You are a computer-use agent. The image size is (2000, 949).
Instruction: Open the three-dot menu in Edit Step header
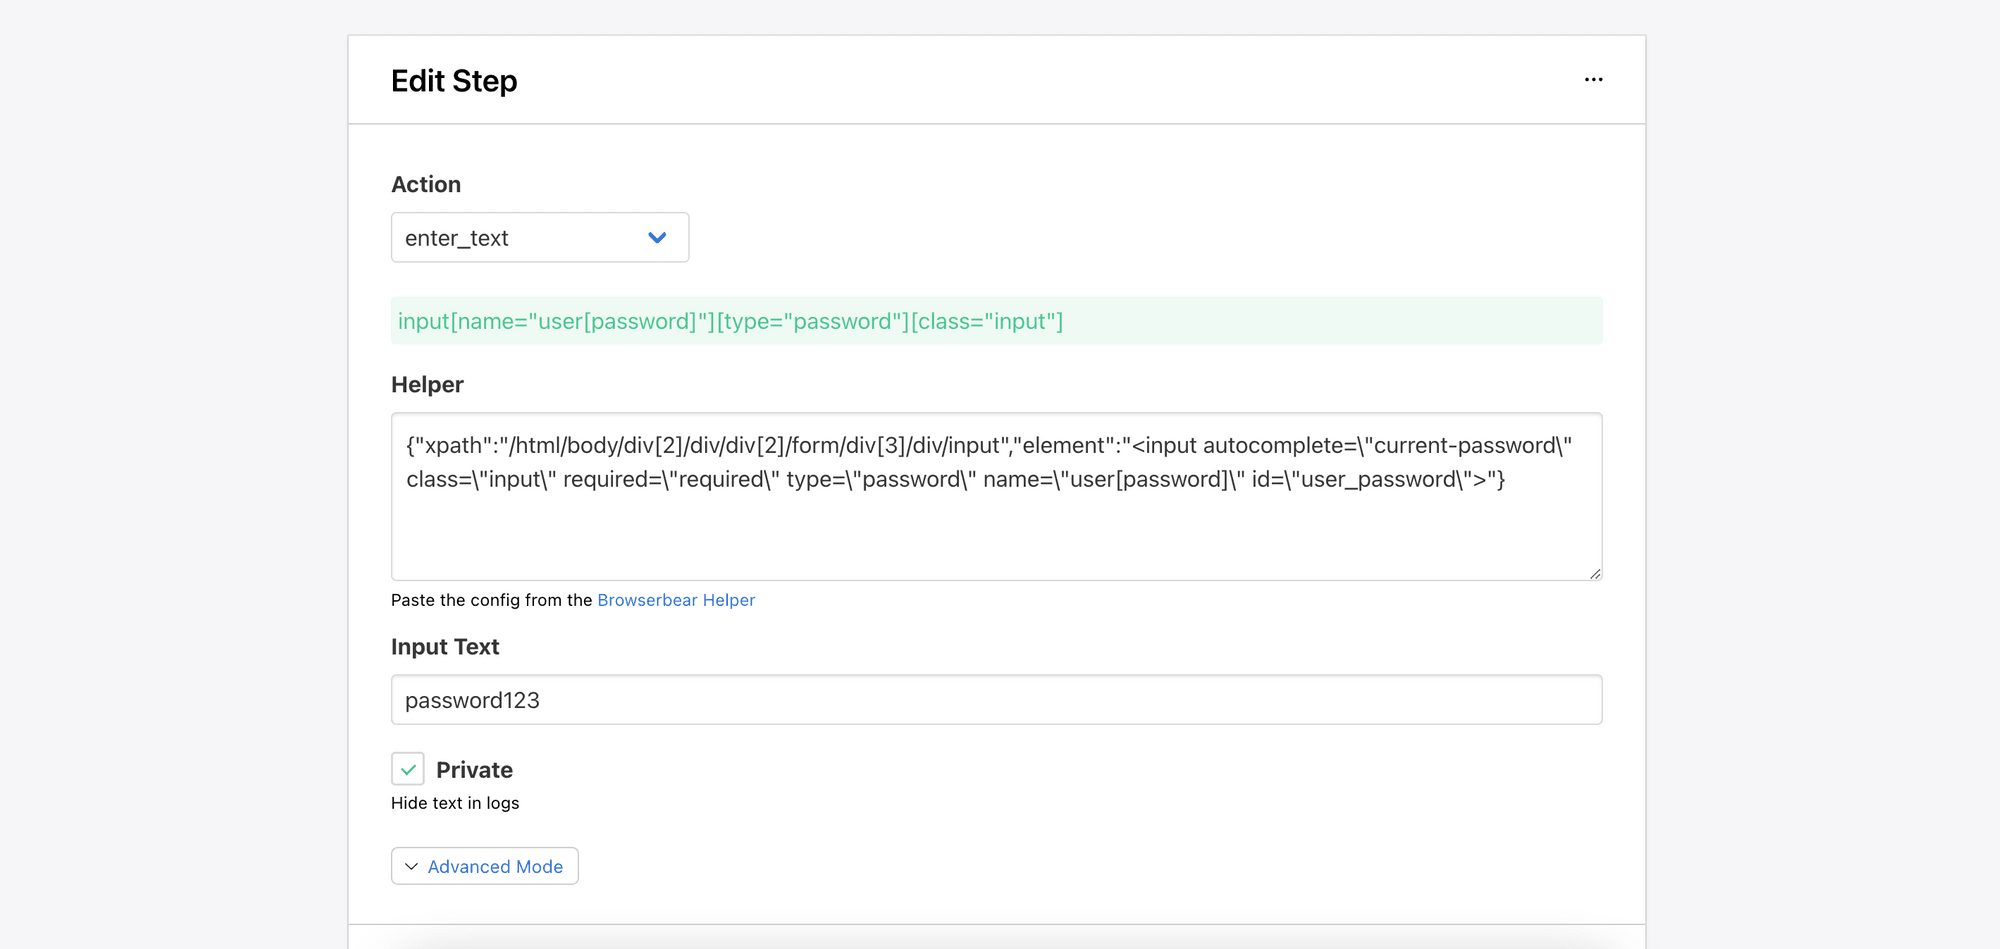1593,79
